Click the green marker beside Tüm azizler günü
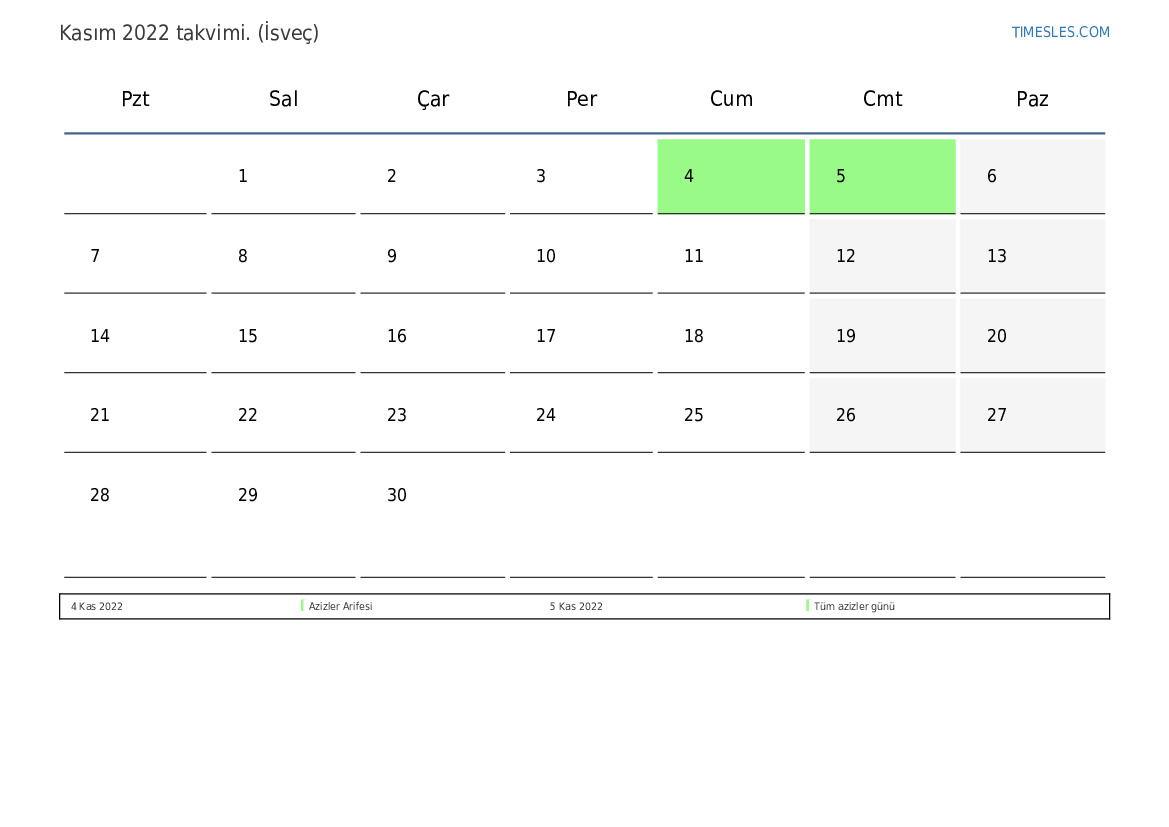The width and height of the screenshot is (1169, 827). point(807,606)
